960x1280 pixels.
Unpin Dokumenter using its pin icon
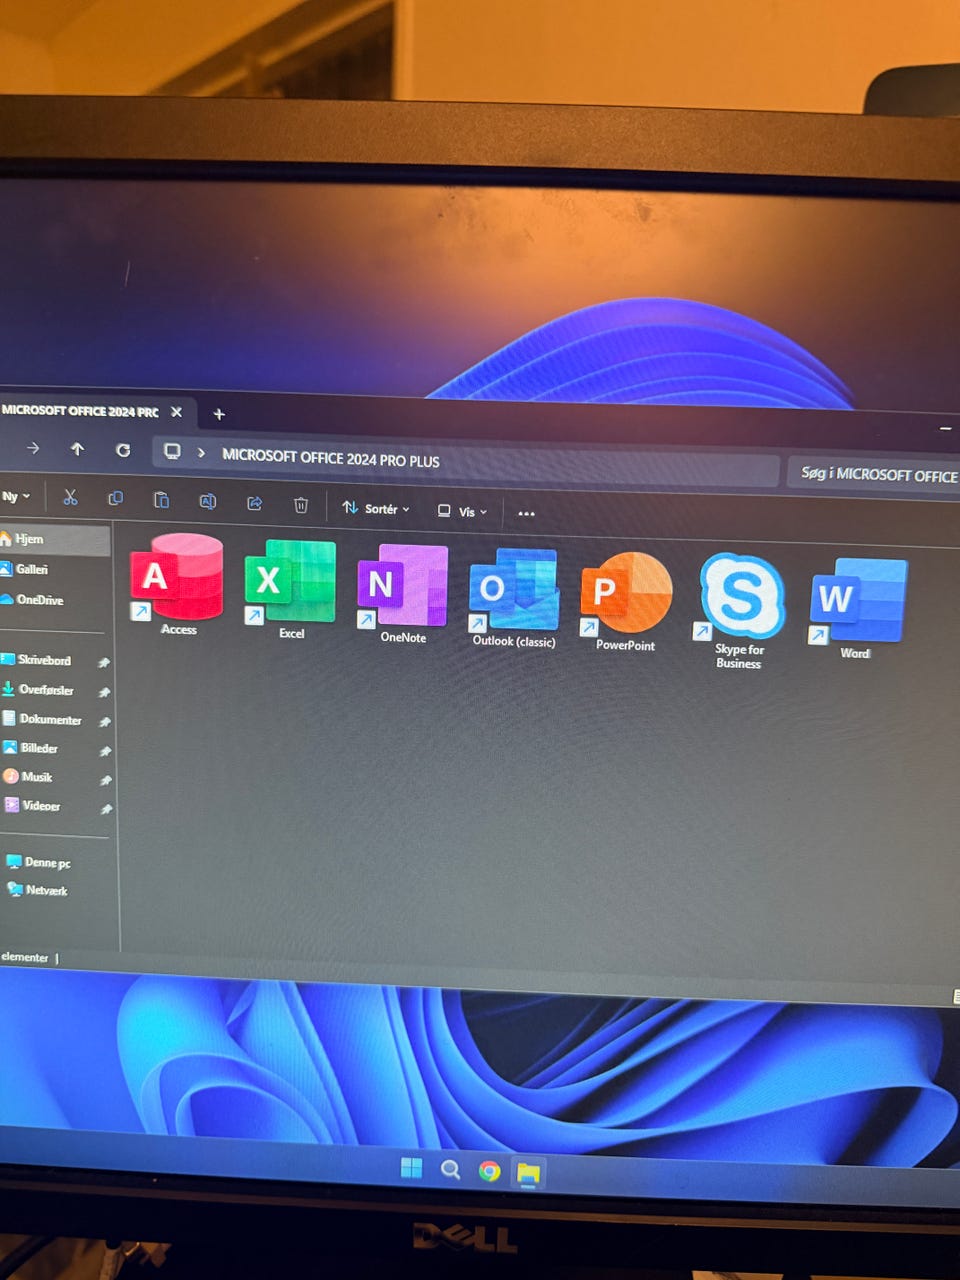tap(104, 721)
